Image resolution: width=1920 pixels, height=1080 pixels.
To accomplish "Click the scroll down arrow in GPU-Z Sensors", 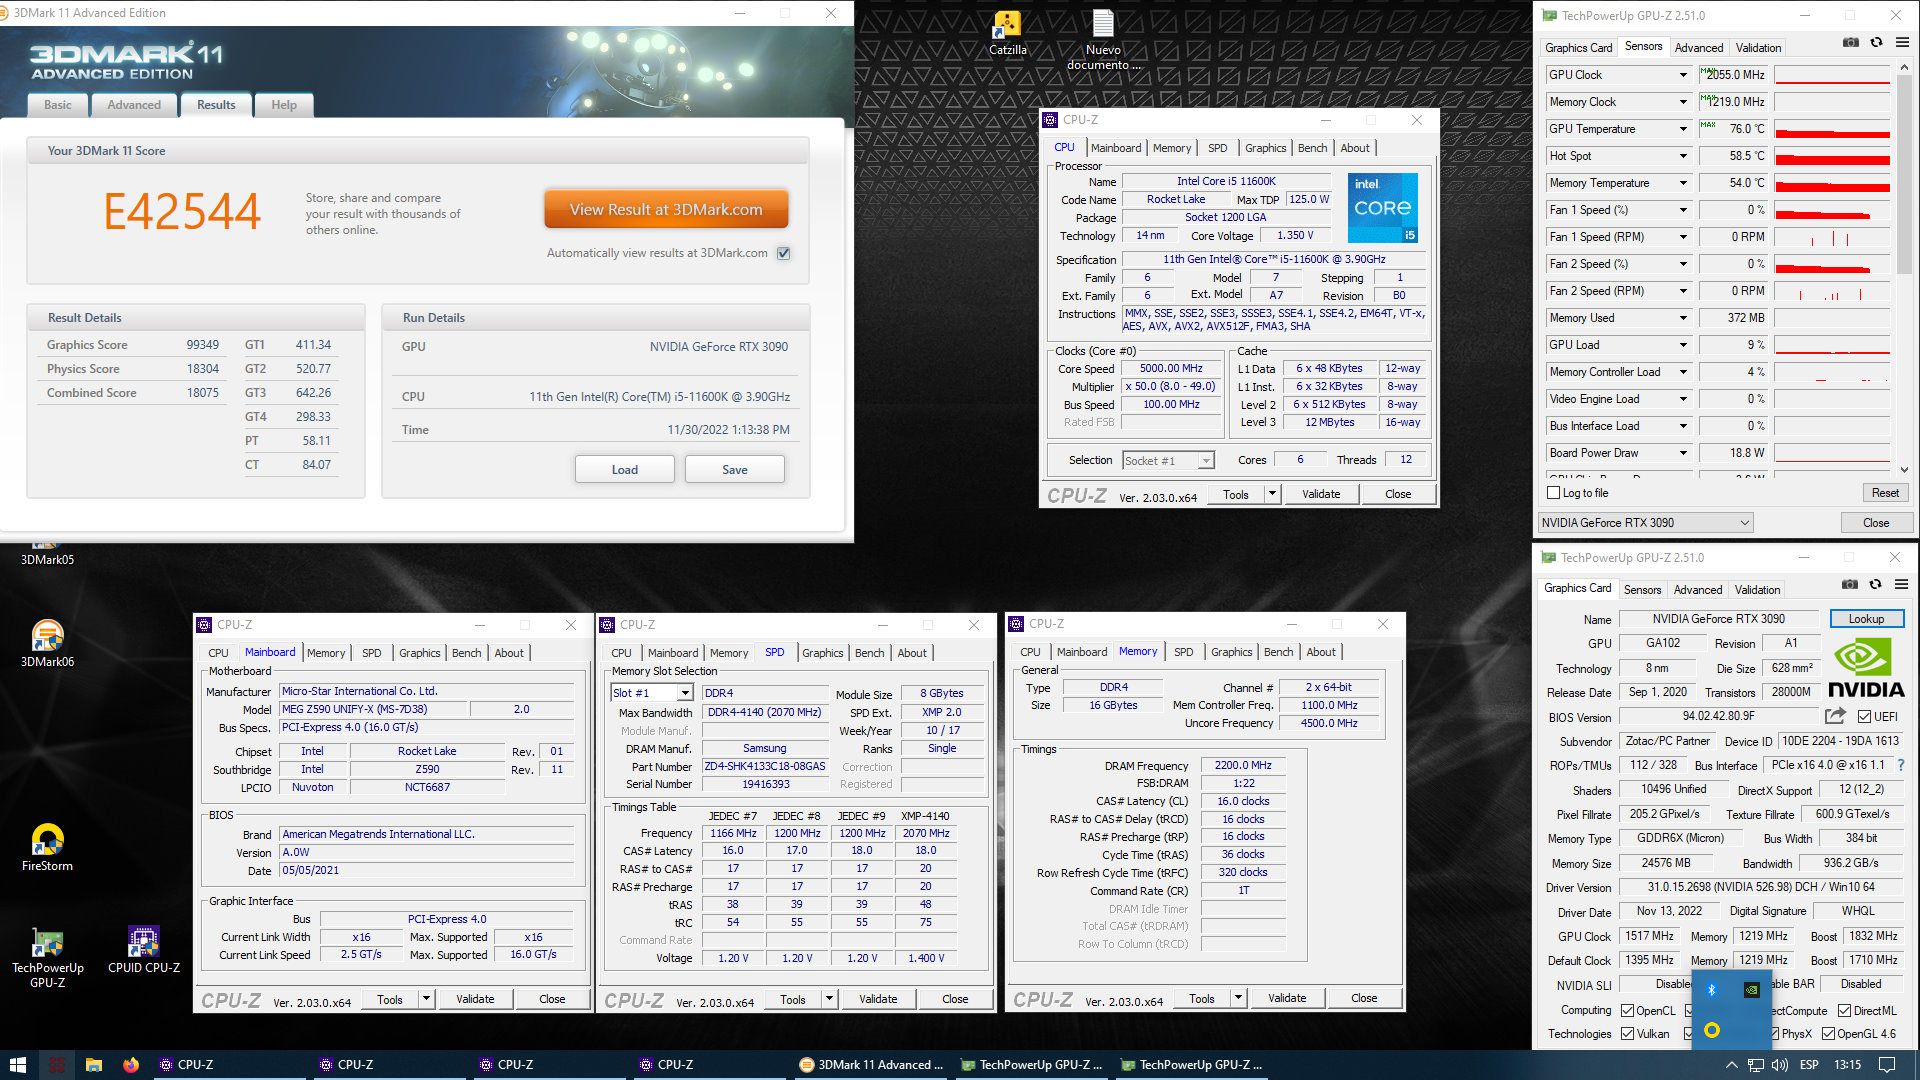I will pyautogui.click(x=1904, y=469).
